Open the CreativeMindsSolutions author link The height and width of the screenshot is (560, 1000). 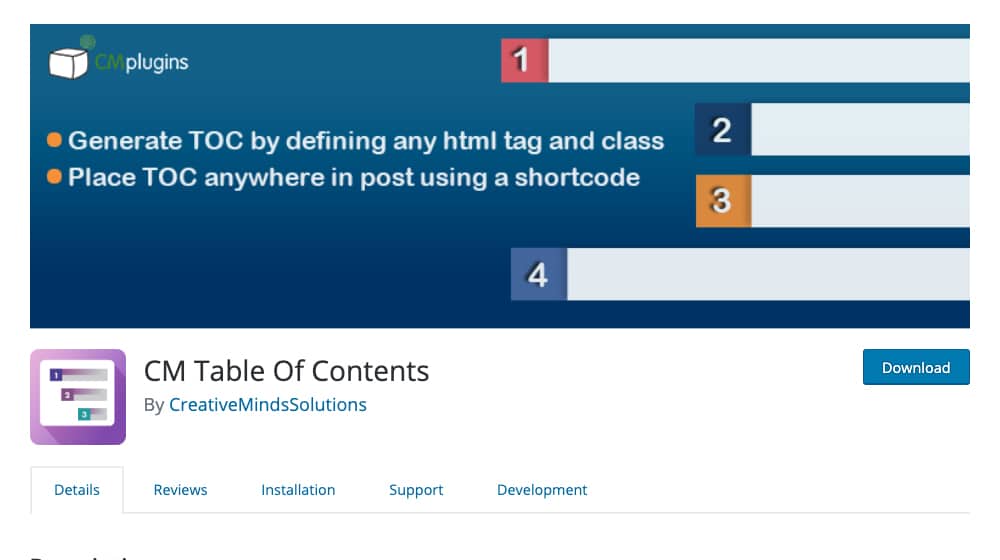[267, 404]
